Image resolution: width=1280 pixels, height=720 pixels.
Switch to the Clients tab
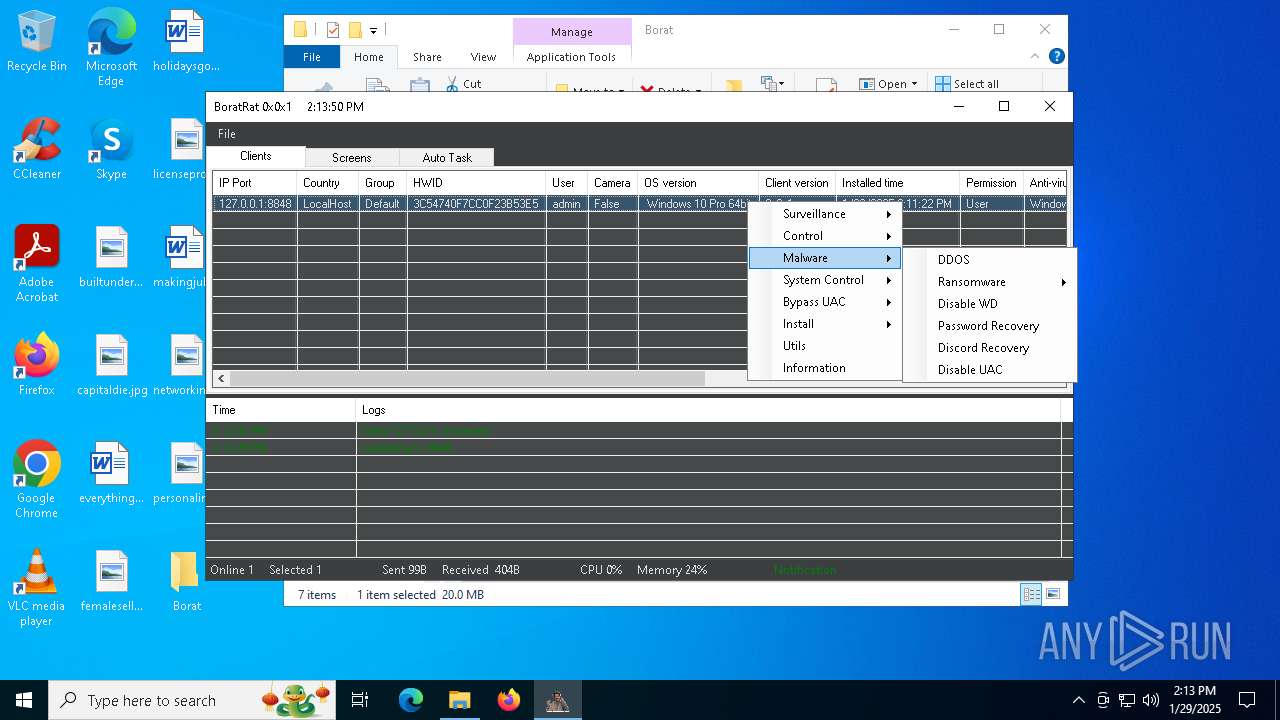click(x=256, y=156)
